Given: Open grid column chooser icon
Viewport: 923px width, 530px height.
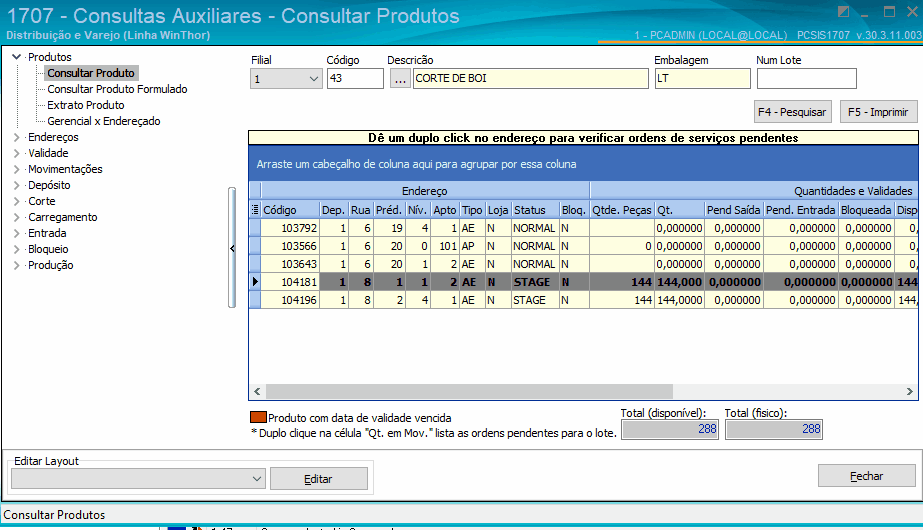Looking at the screenshot, I should [255, 210].
